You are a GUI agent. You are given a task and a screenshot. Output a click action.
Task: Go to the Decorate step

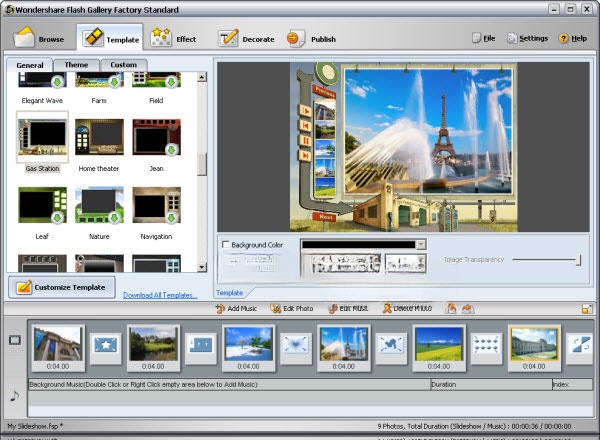(x=246, y=39)
